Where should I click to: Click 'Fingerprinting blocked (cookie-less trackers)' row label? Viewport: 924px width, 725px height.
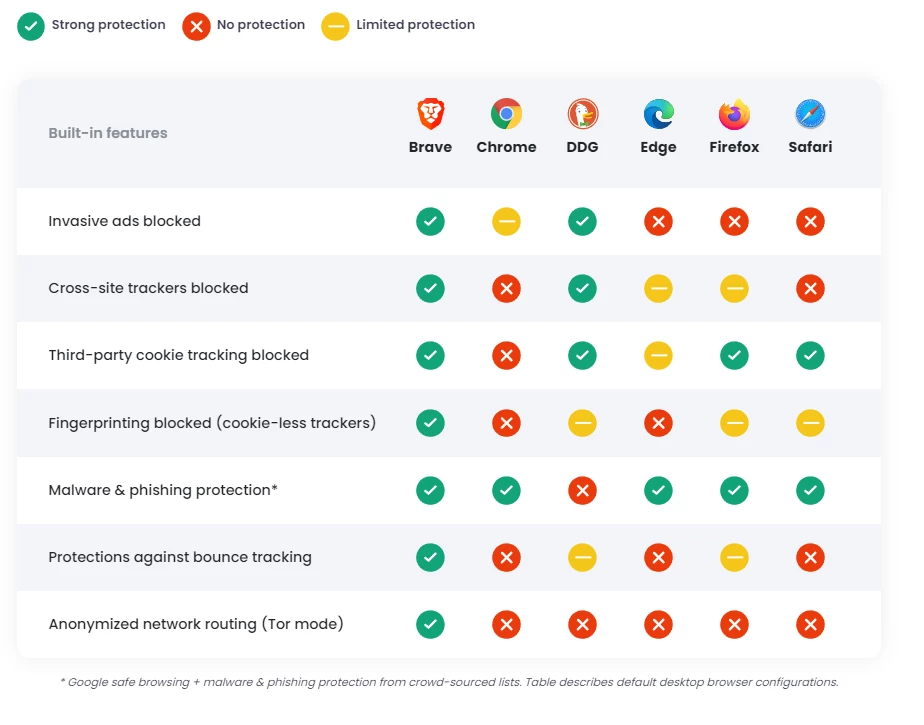(x=212, y=423)
